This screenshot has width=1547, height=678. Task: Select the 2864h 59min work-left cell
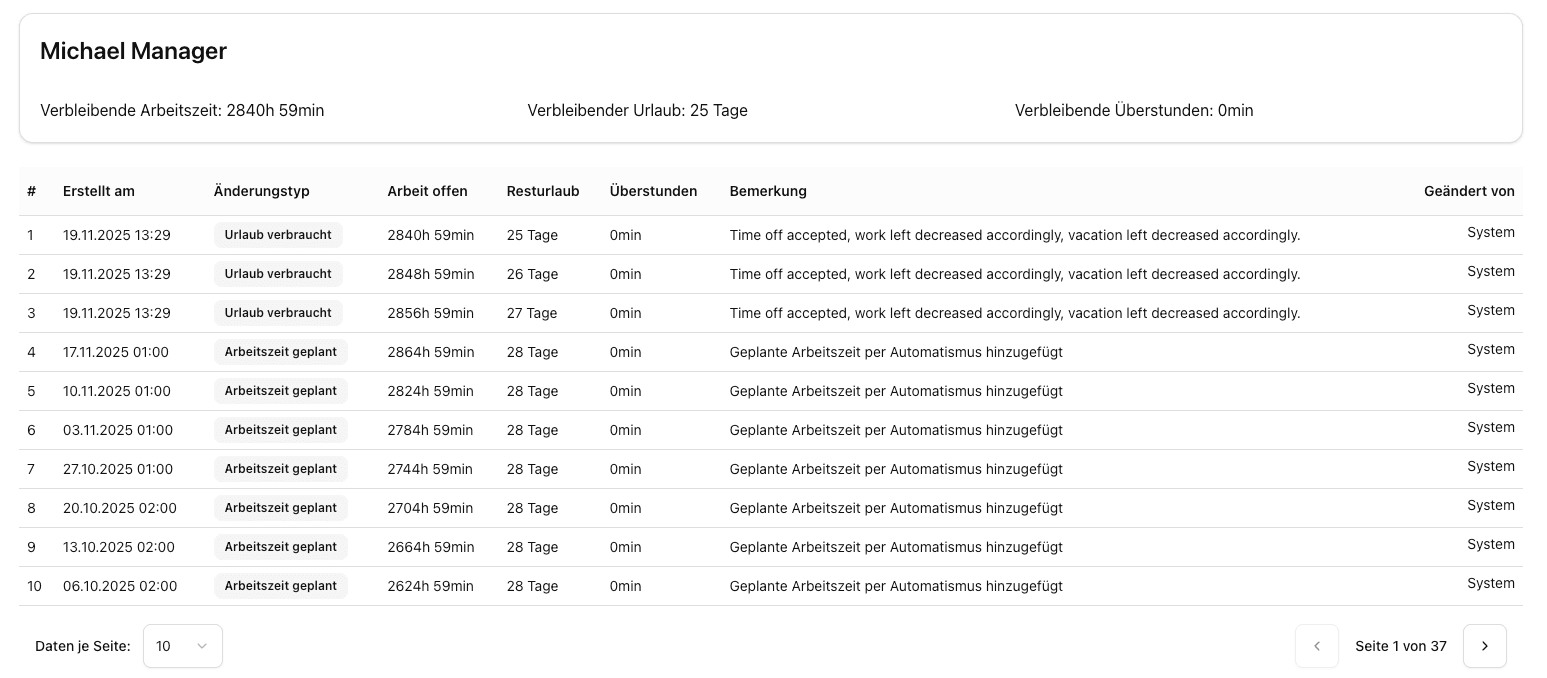click(x=431, y=352)
